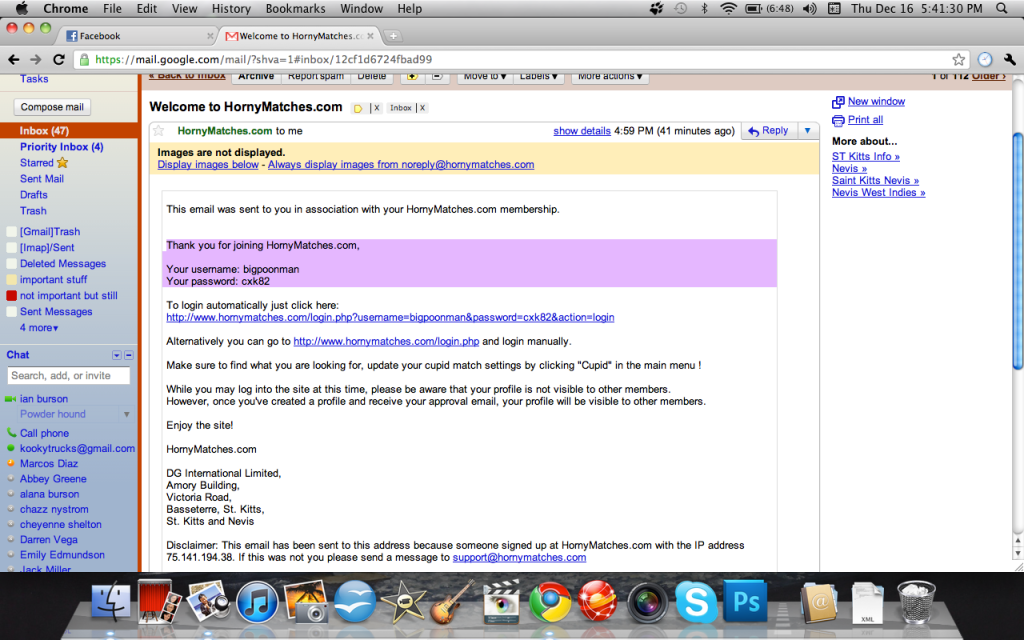Click the Search, add, or invite chat field
1024x640 pixels.
69,376
